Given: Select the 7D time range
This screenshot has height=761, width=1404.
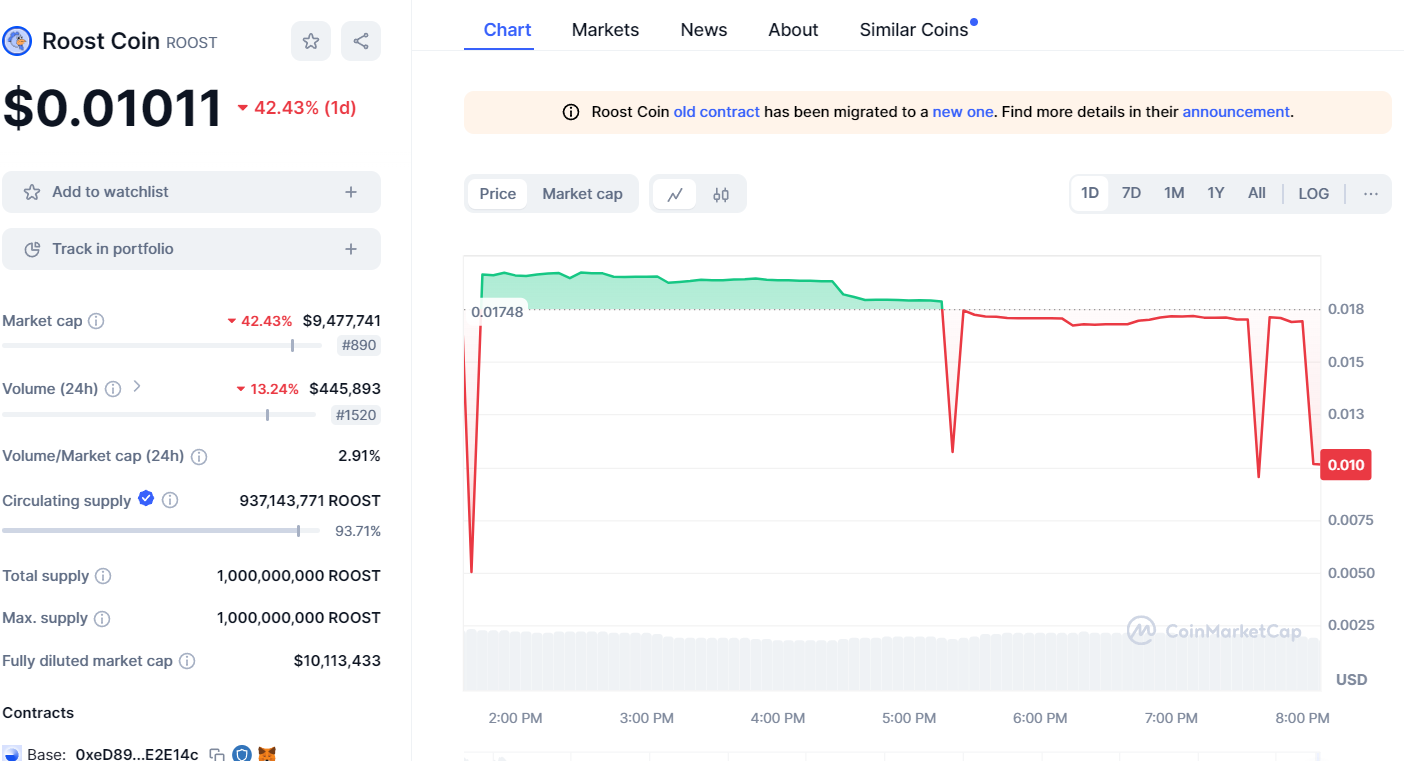Looking at the screenshot, I should [1131, 193].
